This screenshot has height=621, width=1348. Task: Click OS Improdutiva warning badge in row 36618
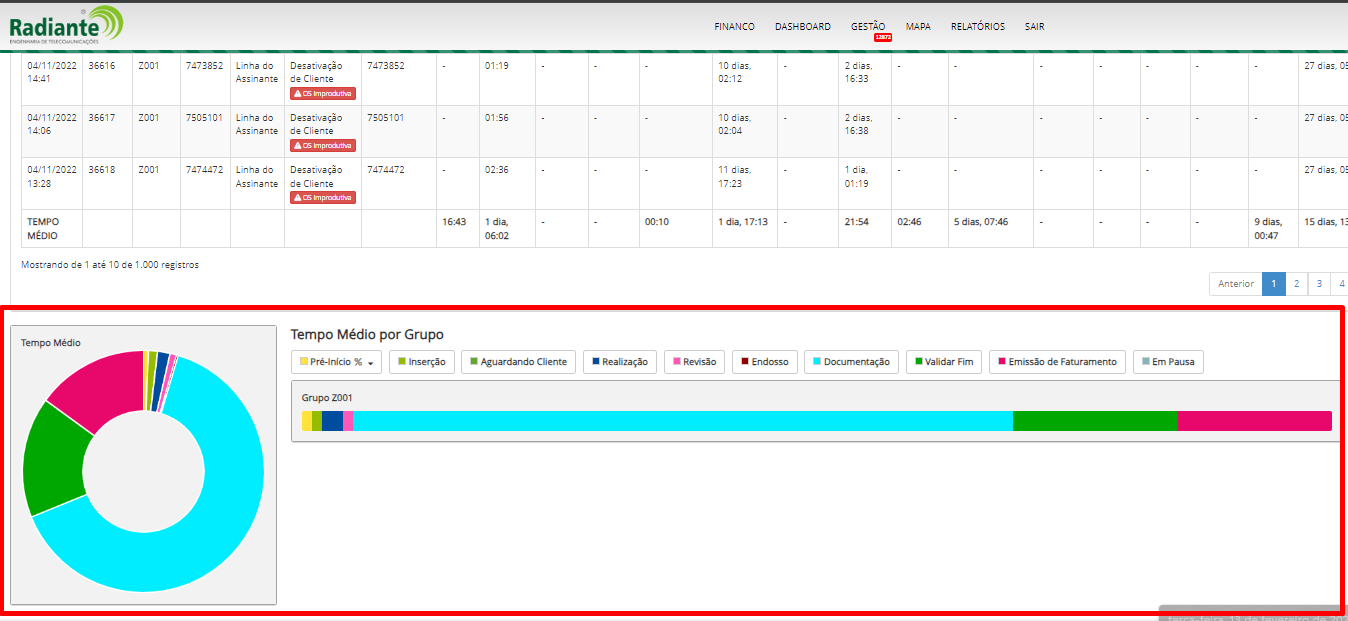click(x=323, y=197)
